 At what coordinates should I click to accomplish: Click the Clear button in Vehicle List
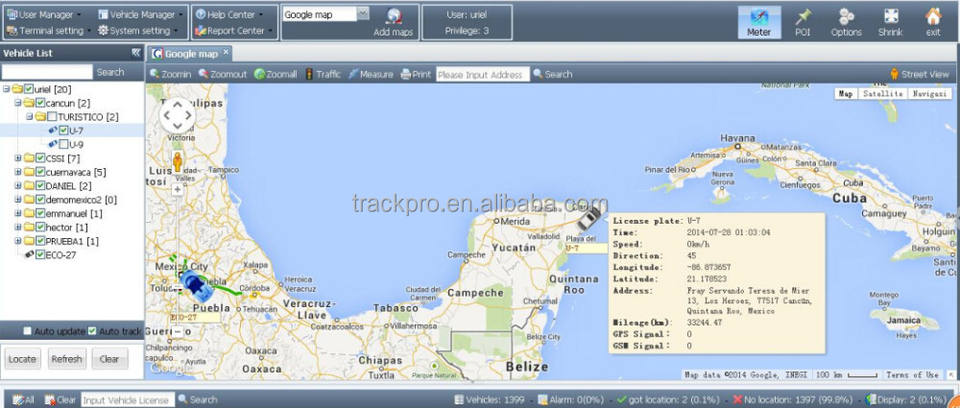(110, 359)
